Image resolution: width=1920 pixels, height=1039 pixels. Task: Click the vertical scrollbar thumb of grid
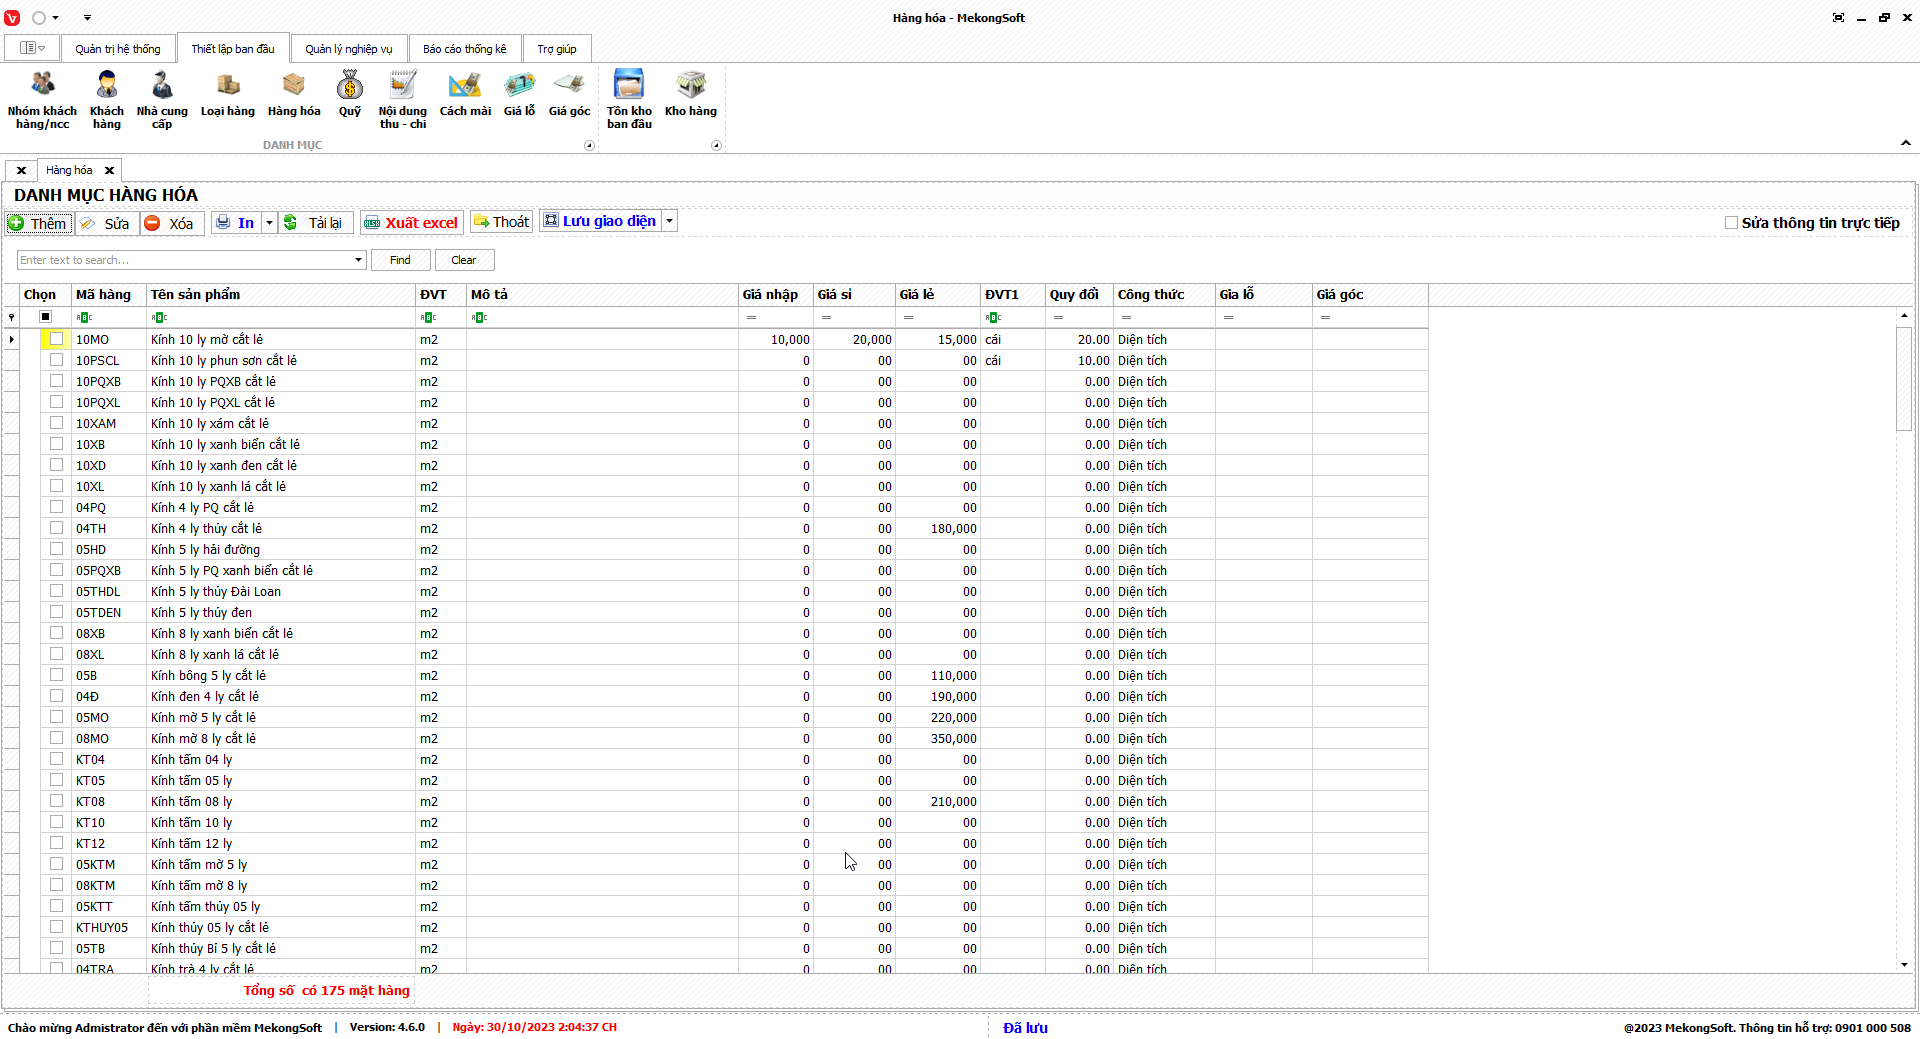1904,378
